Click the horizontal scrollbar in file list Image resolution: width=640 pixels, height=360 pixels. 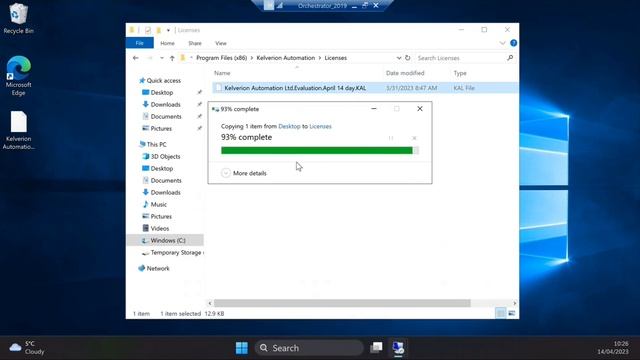[x=342, y=303]
